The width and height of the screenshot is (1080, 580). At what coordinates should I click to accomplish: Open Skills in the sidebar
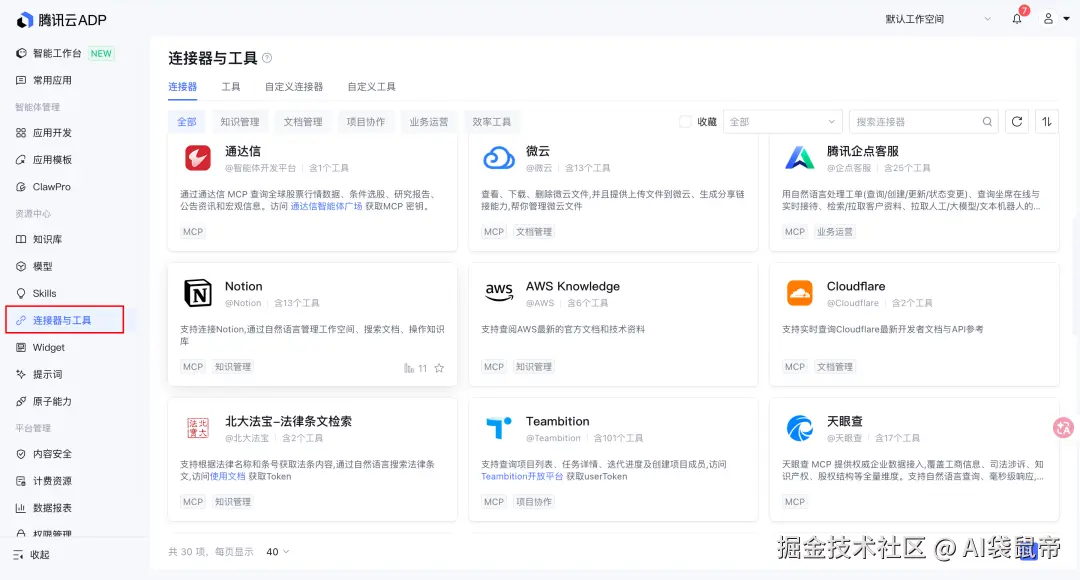[x=45, y=293]
